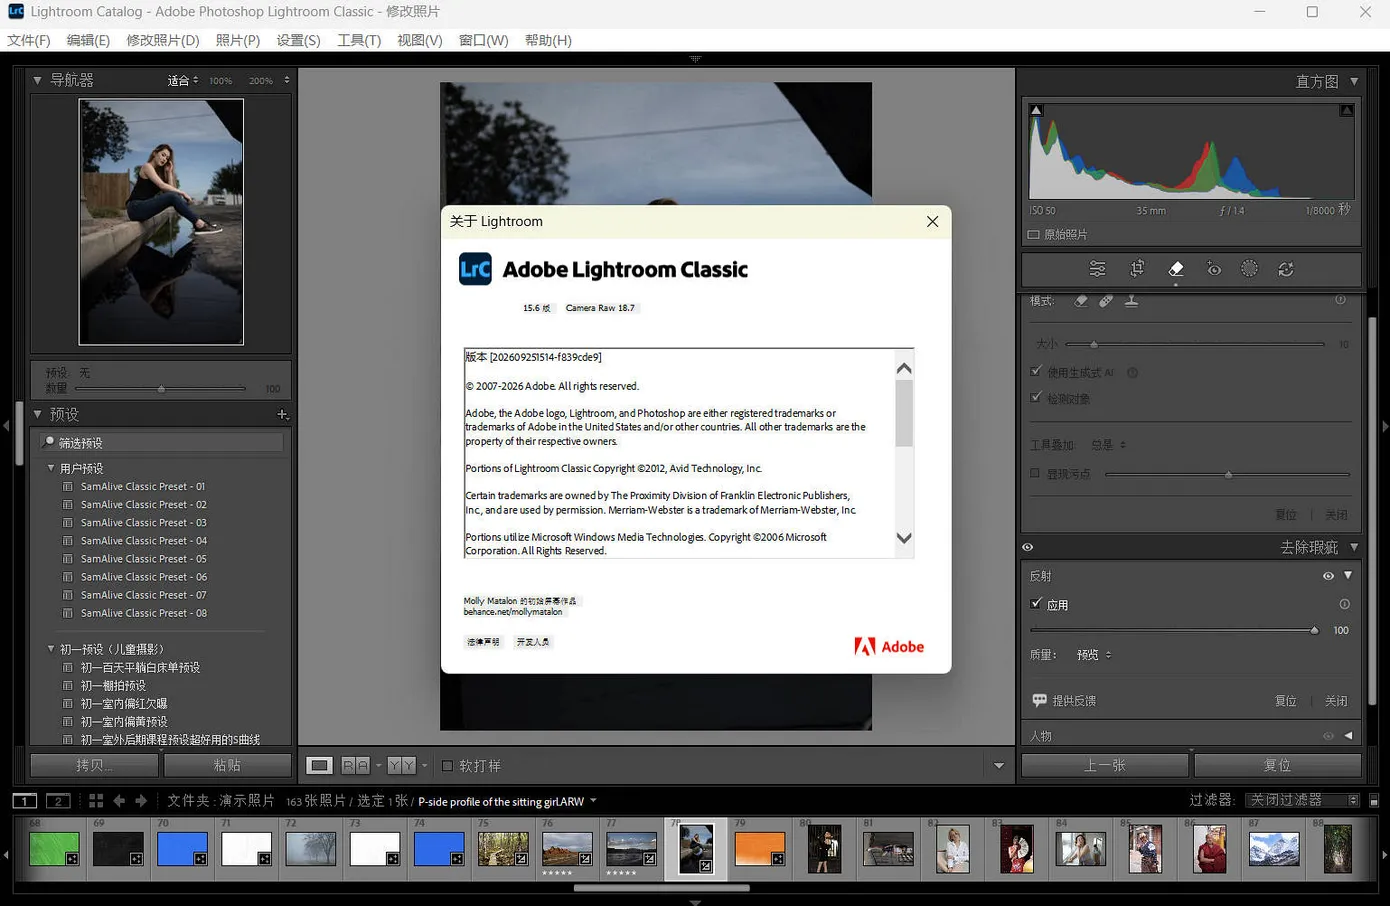Open the 照片(P) menu
Image resolution: width=1390 pixels, height=906 pixels.
pyautogui.click(x=238, y=40)
